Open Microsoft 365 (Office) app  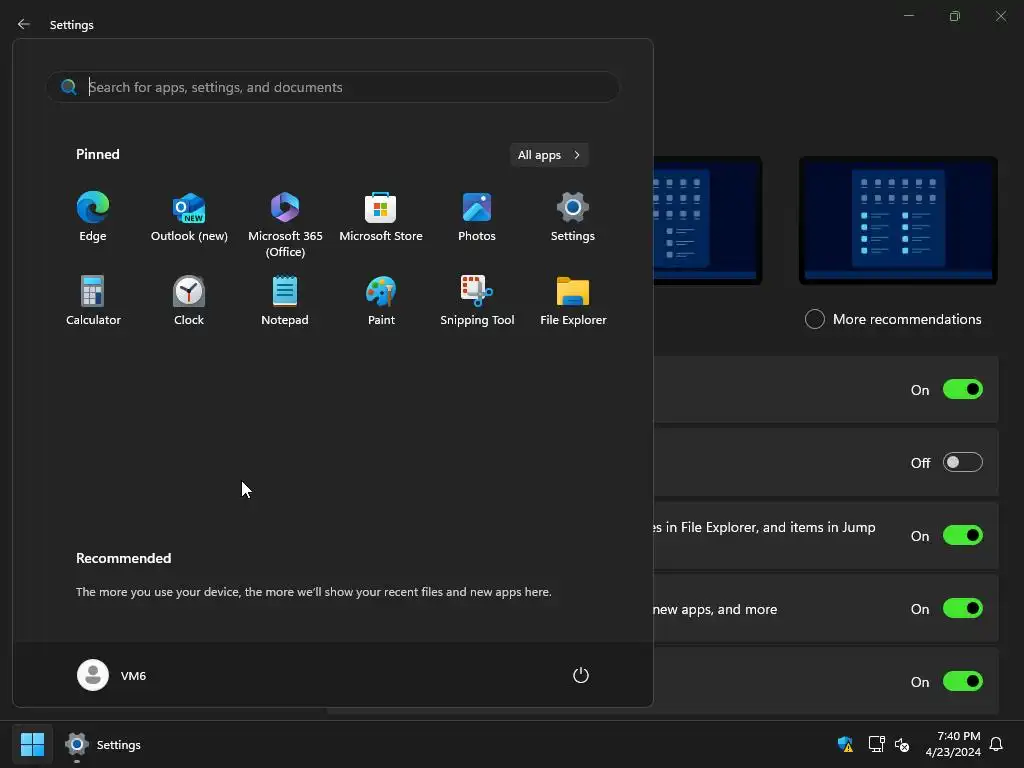(285, 225)
